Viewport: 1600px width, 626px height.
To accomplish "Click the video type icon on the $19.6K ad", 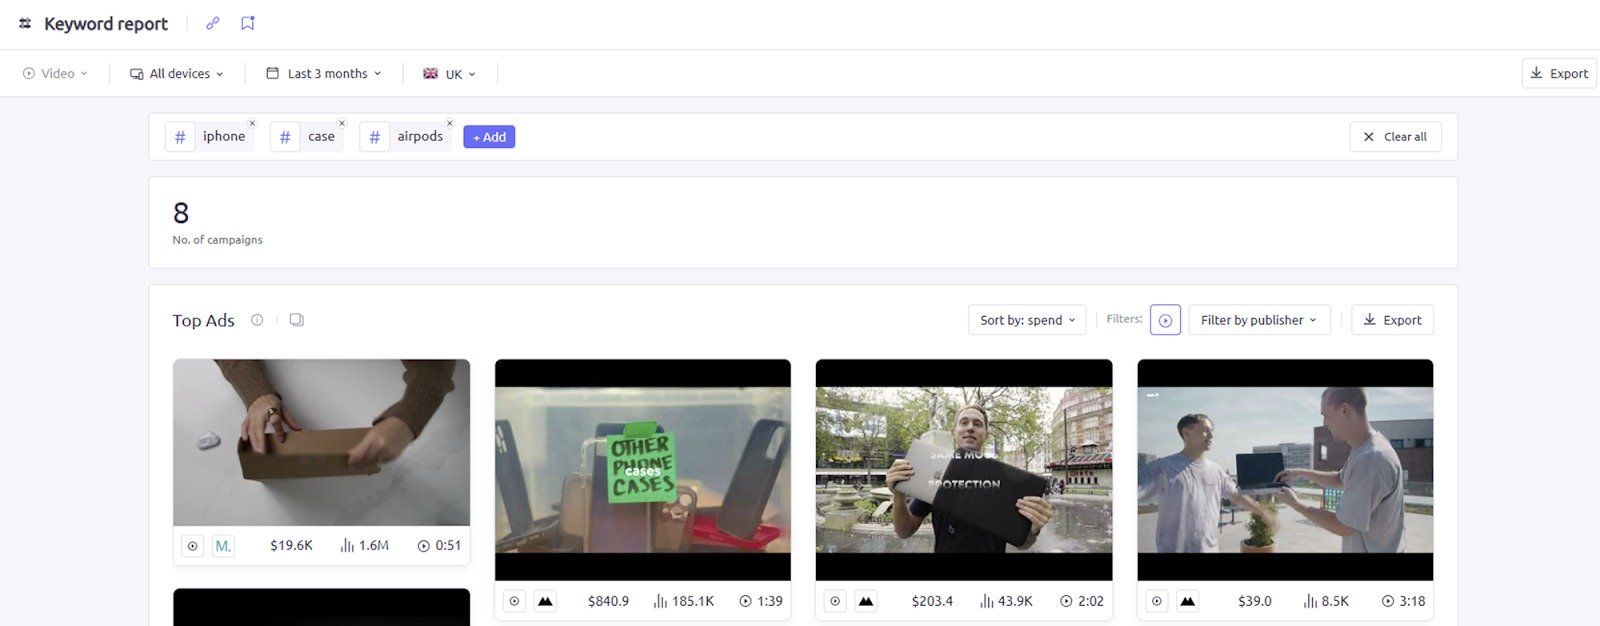I will click(x=192, y=546).
